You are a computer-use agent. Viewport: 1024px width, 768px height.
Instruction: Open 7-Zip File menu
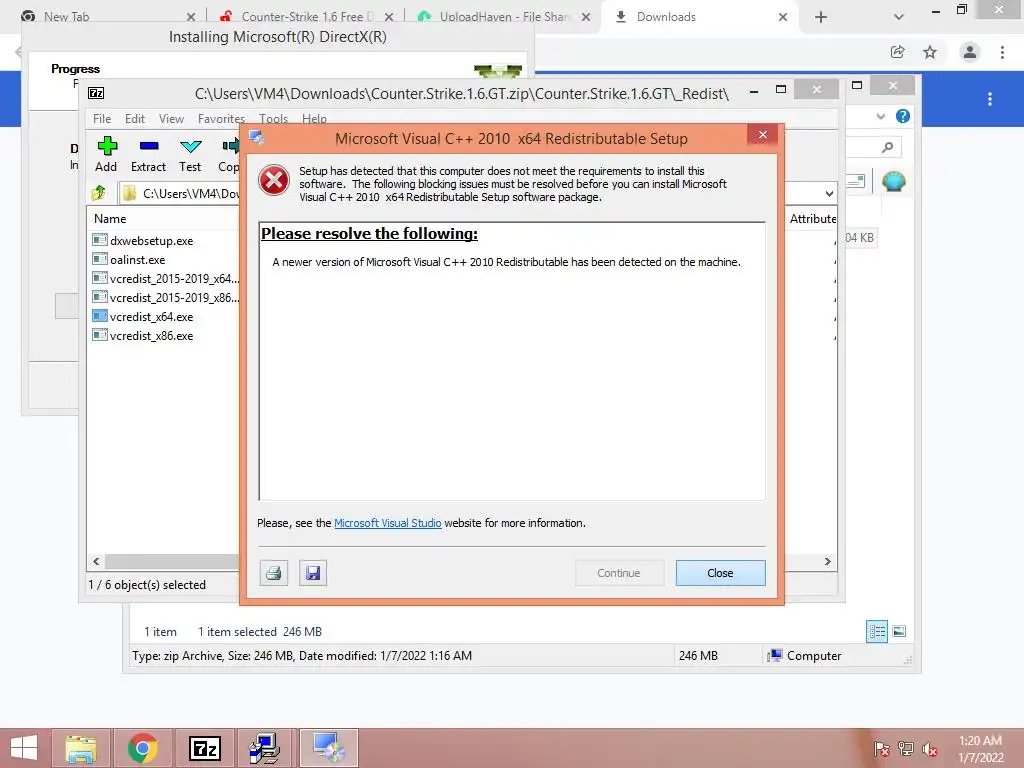[x=102, y=119]
